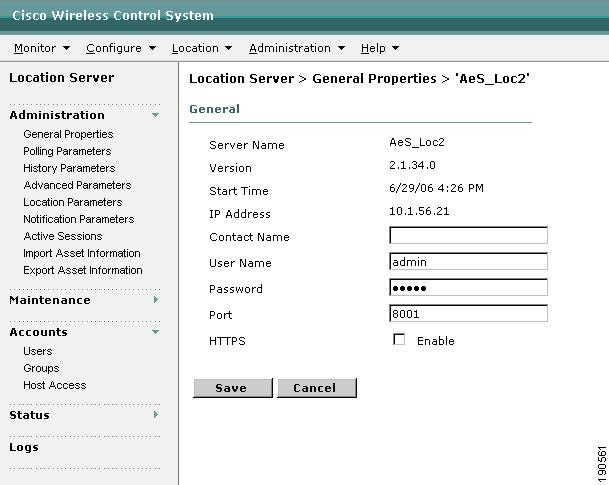
Task: Open Location Parameters
Action: (x=73, y=202)
